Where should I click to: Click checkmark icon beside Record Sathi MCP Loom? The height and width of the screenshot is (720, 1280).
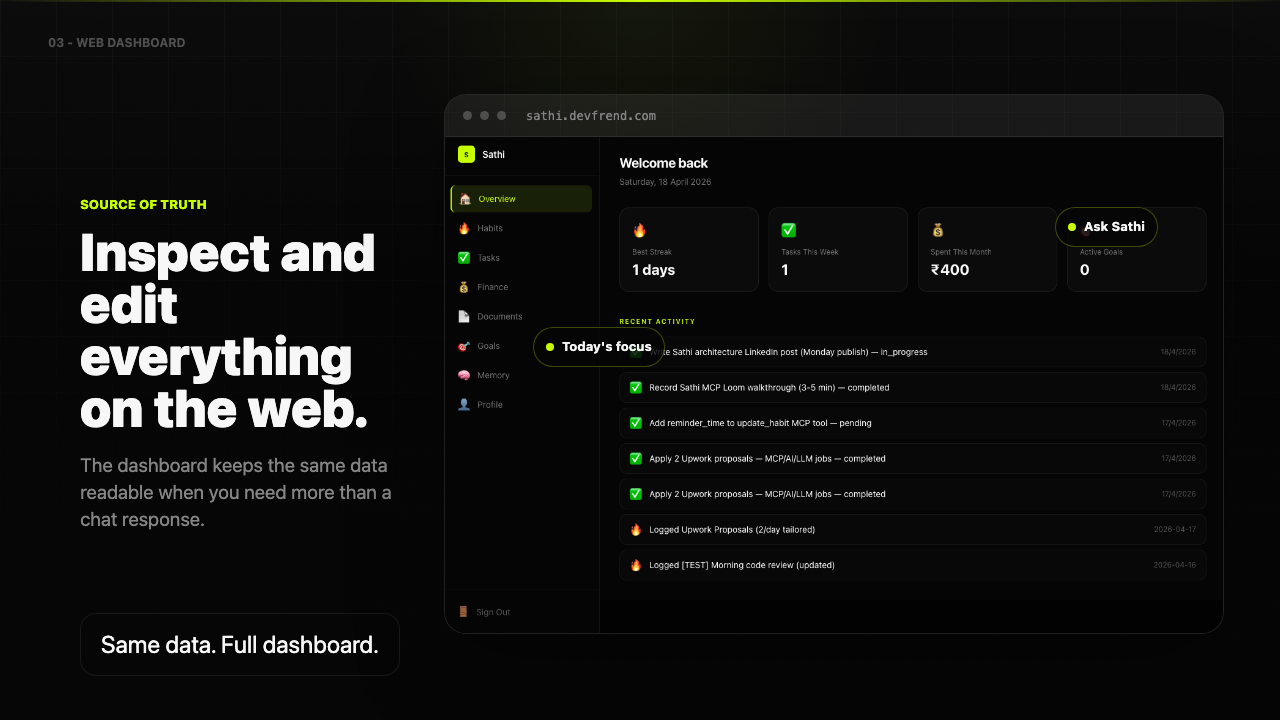[636, 388]
